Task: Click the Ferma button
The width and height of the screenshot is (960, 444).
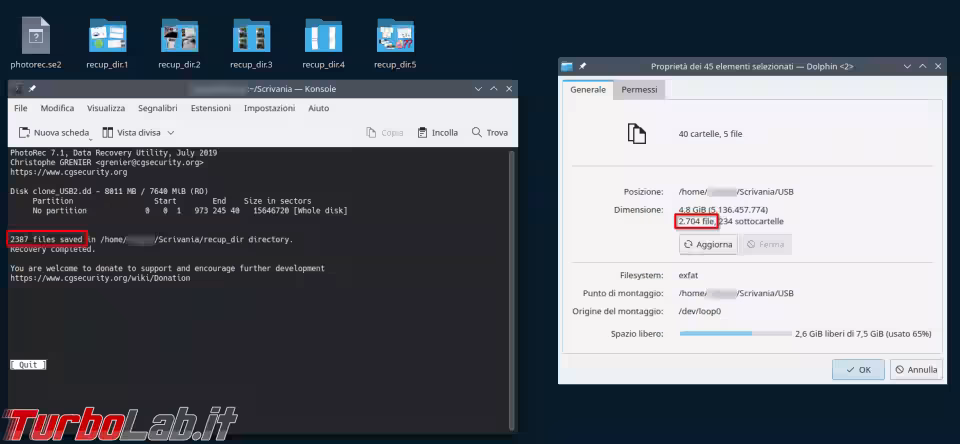Action: coord(765,244)
